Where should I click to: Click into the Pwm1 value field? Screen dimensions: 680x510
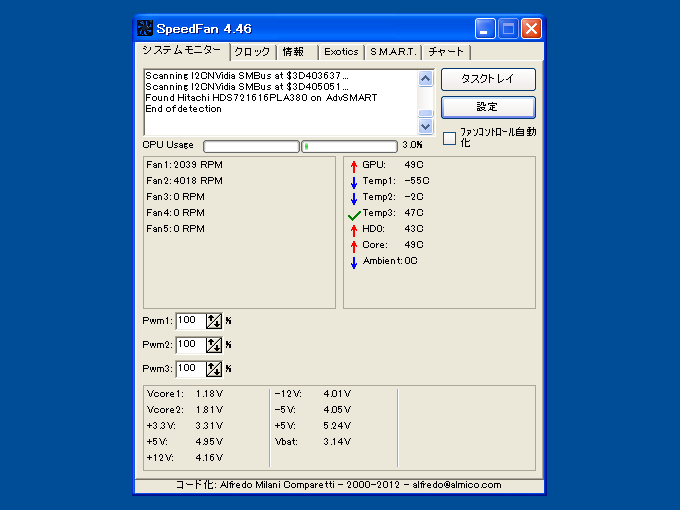coord(191,320)
